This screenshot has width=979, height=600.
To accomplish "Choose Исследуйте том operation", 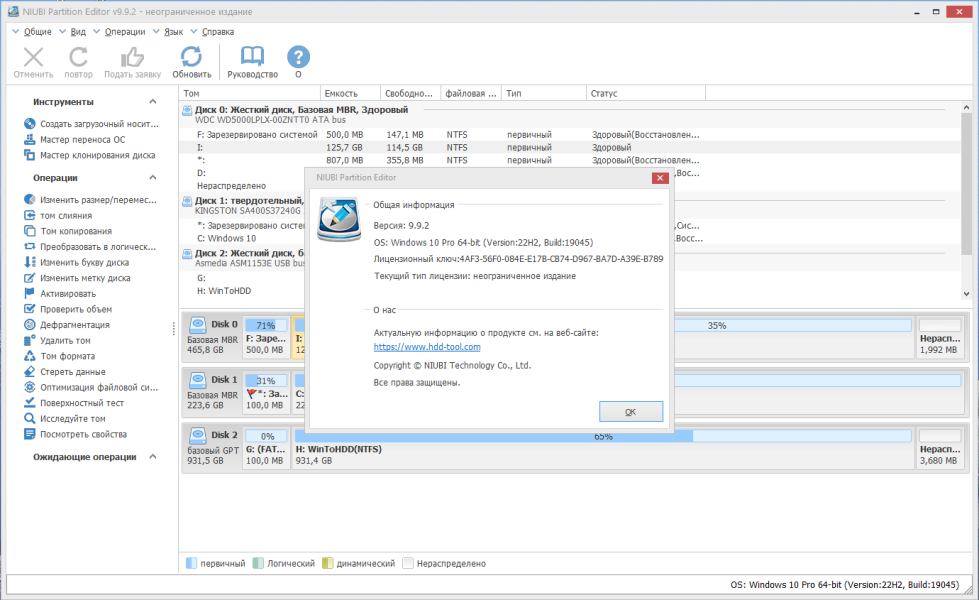I will click(x=65, y=418).
